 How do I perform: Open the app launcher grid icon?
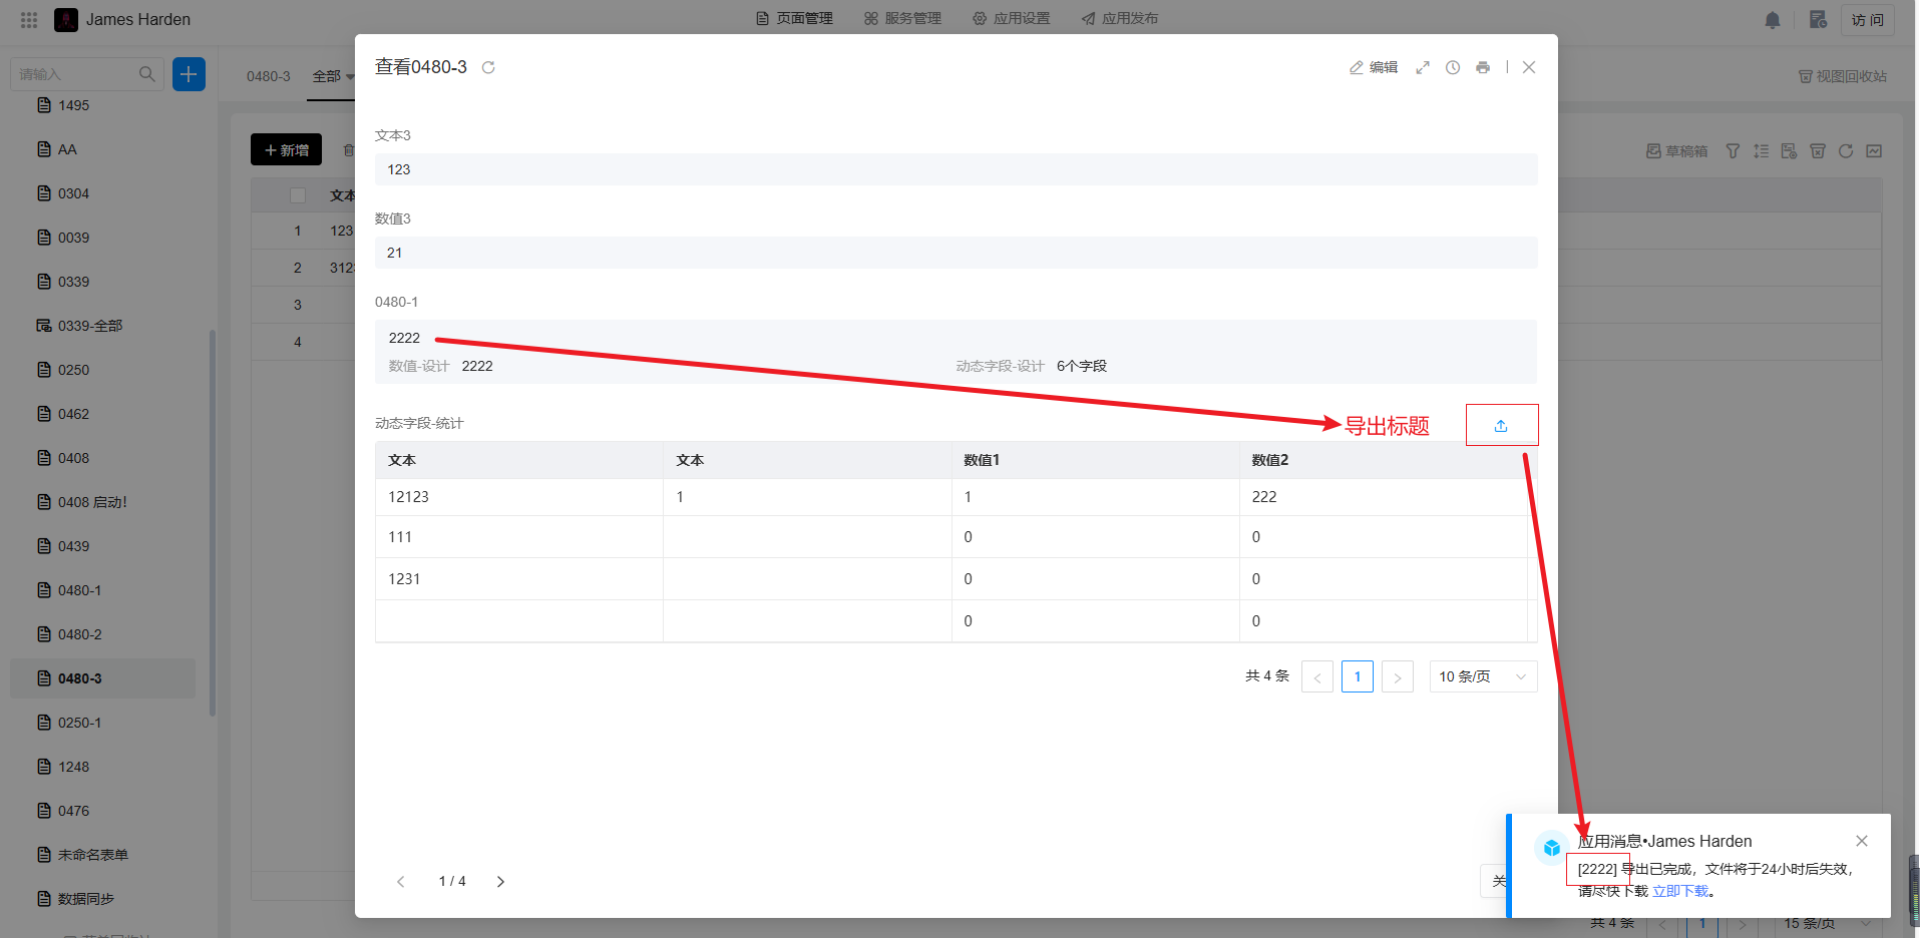click(x=29, y=20)
